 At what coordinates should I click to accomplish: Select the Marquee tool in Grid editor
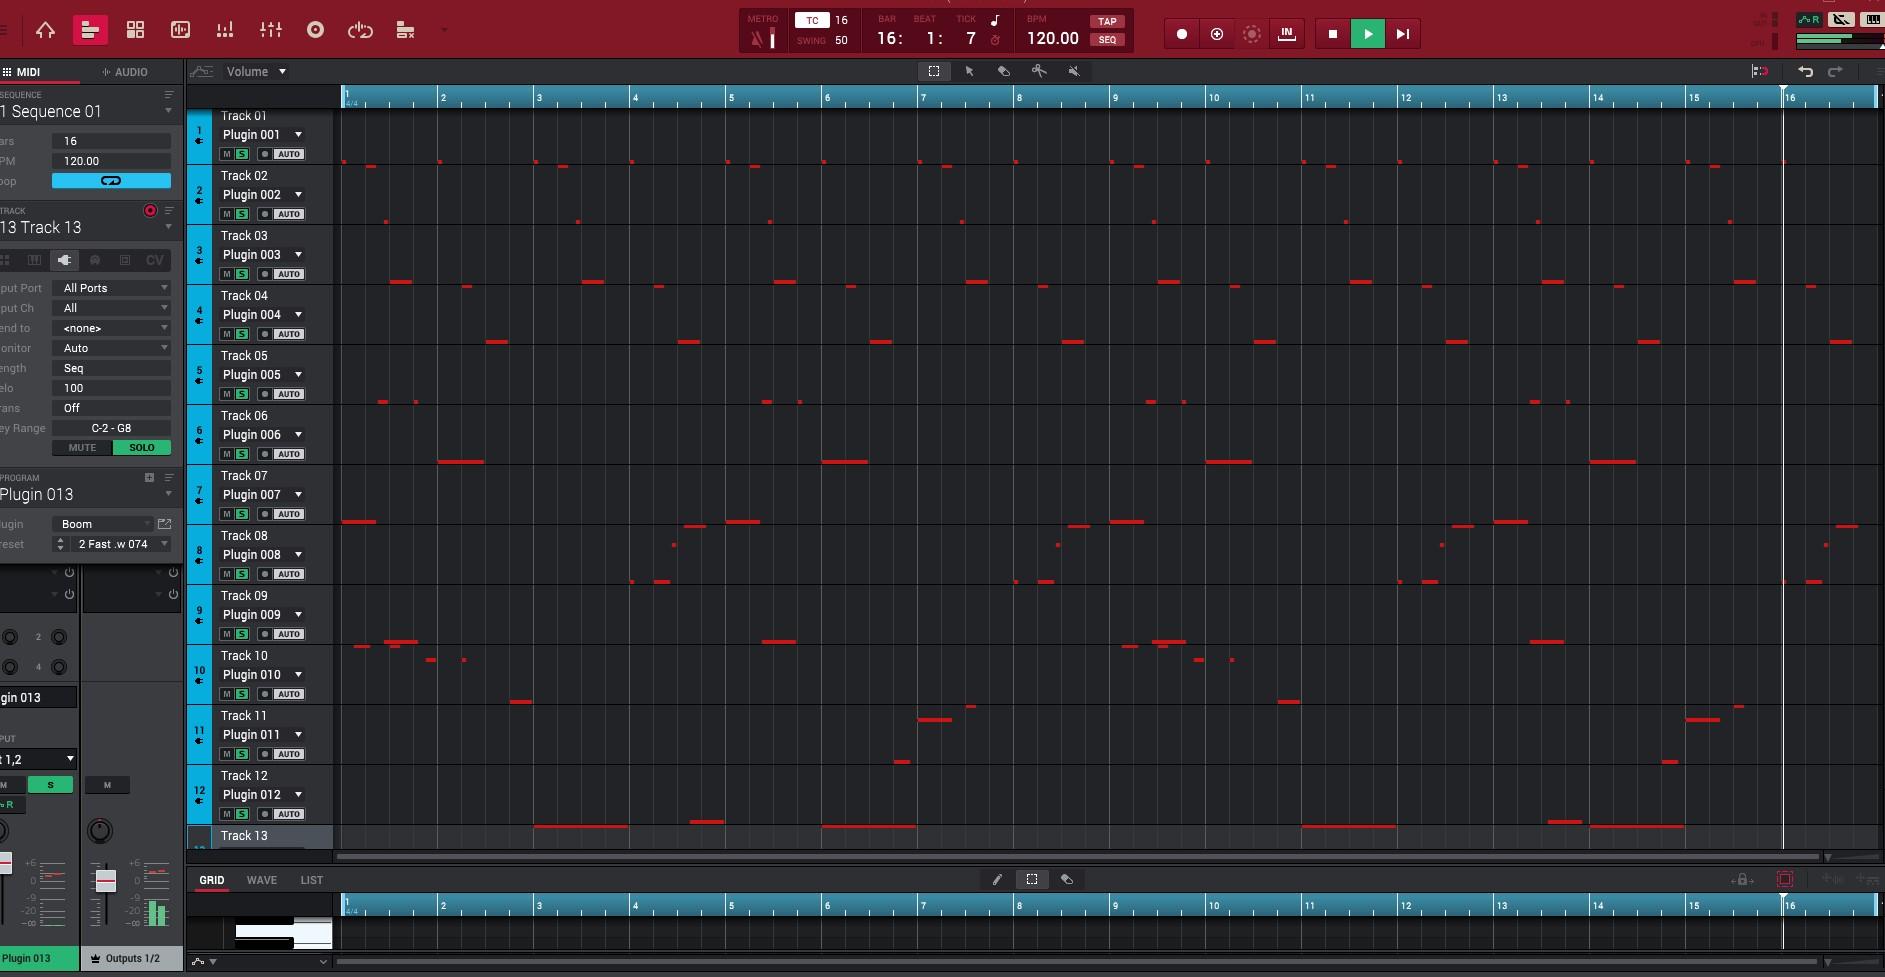pyautogui.click(x=1032, y=879)
